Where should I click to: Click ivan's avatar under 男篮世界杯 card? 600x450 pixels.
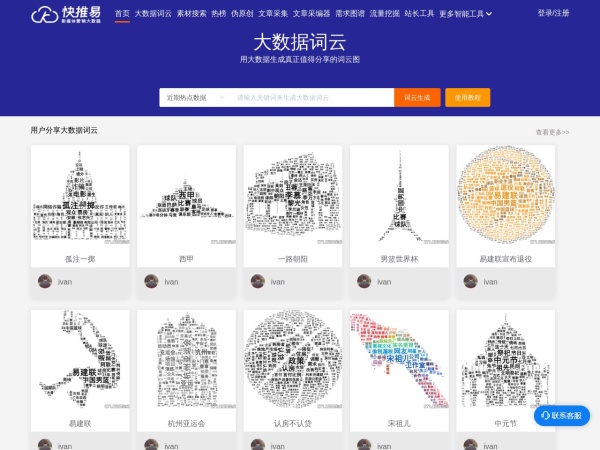pyautogui.click(x=364, y=282)
